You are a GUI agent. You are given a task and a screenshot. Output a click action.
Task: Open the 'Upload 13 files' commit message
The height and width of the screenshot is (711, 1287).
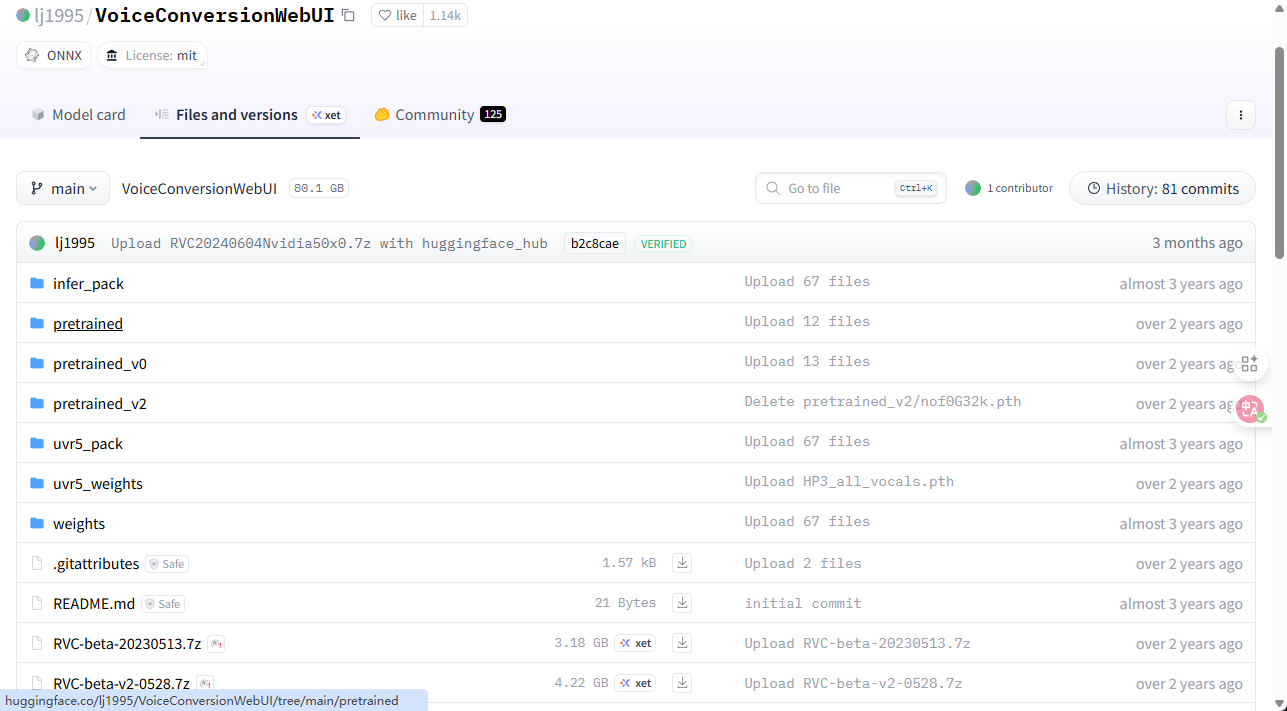(x=807, y=362)
